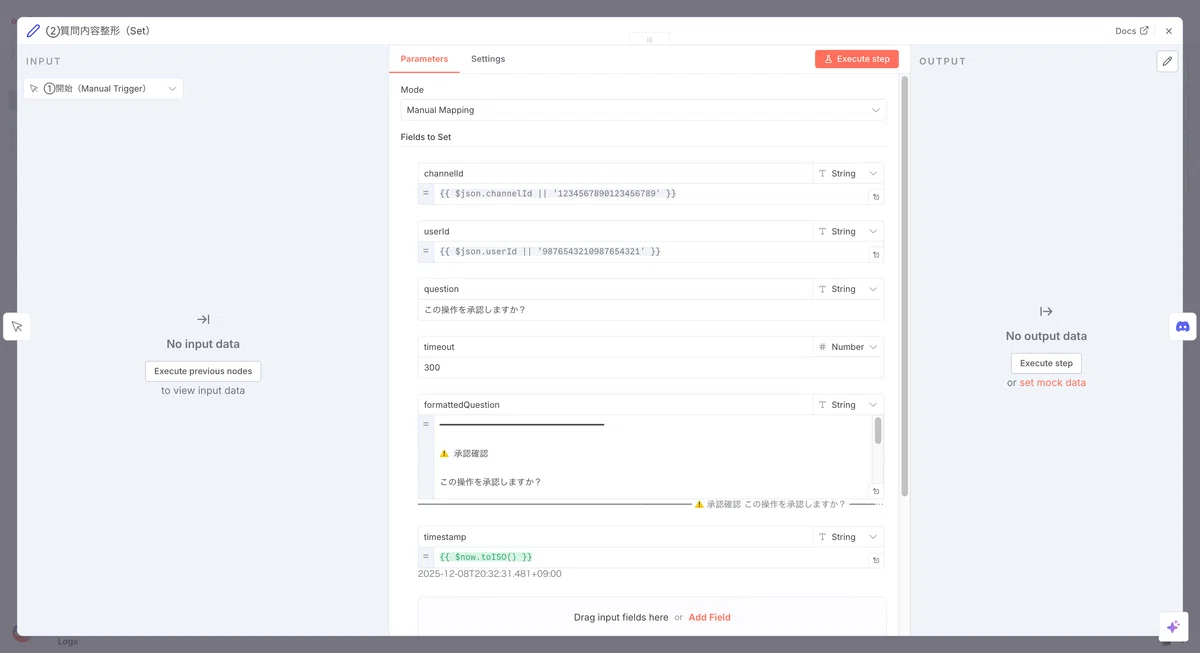Click the channelId expression value field
The image size is (1200, 653).
point(650,193)
